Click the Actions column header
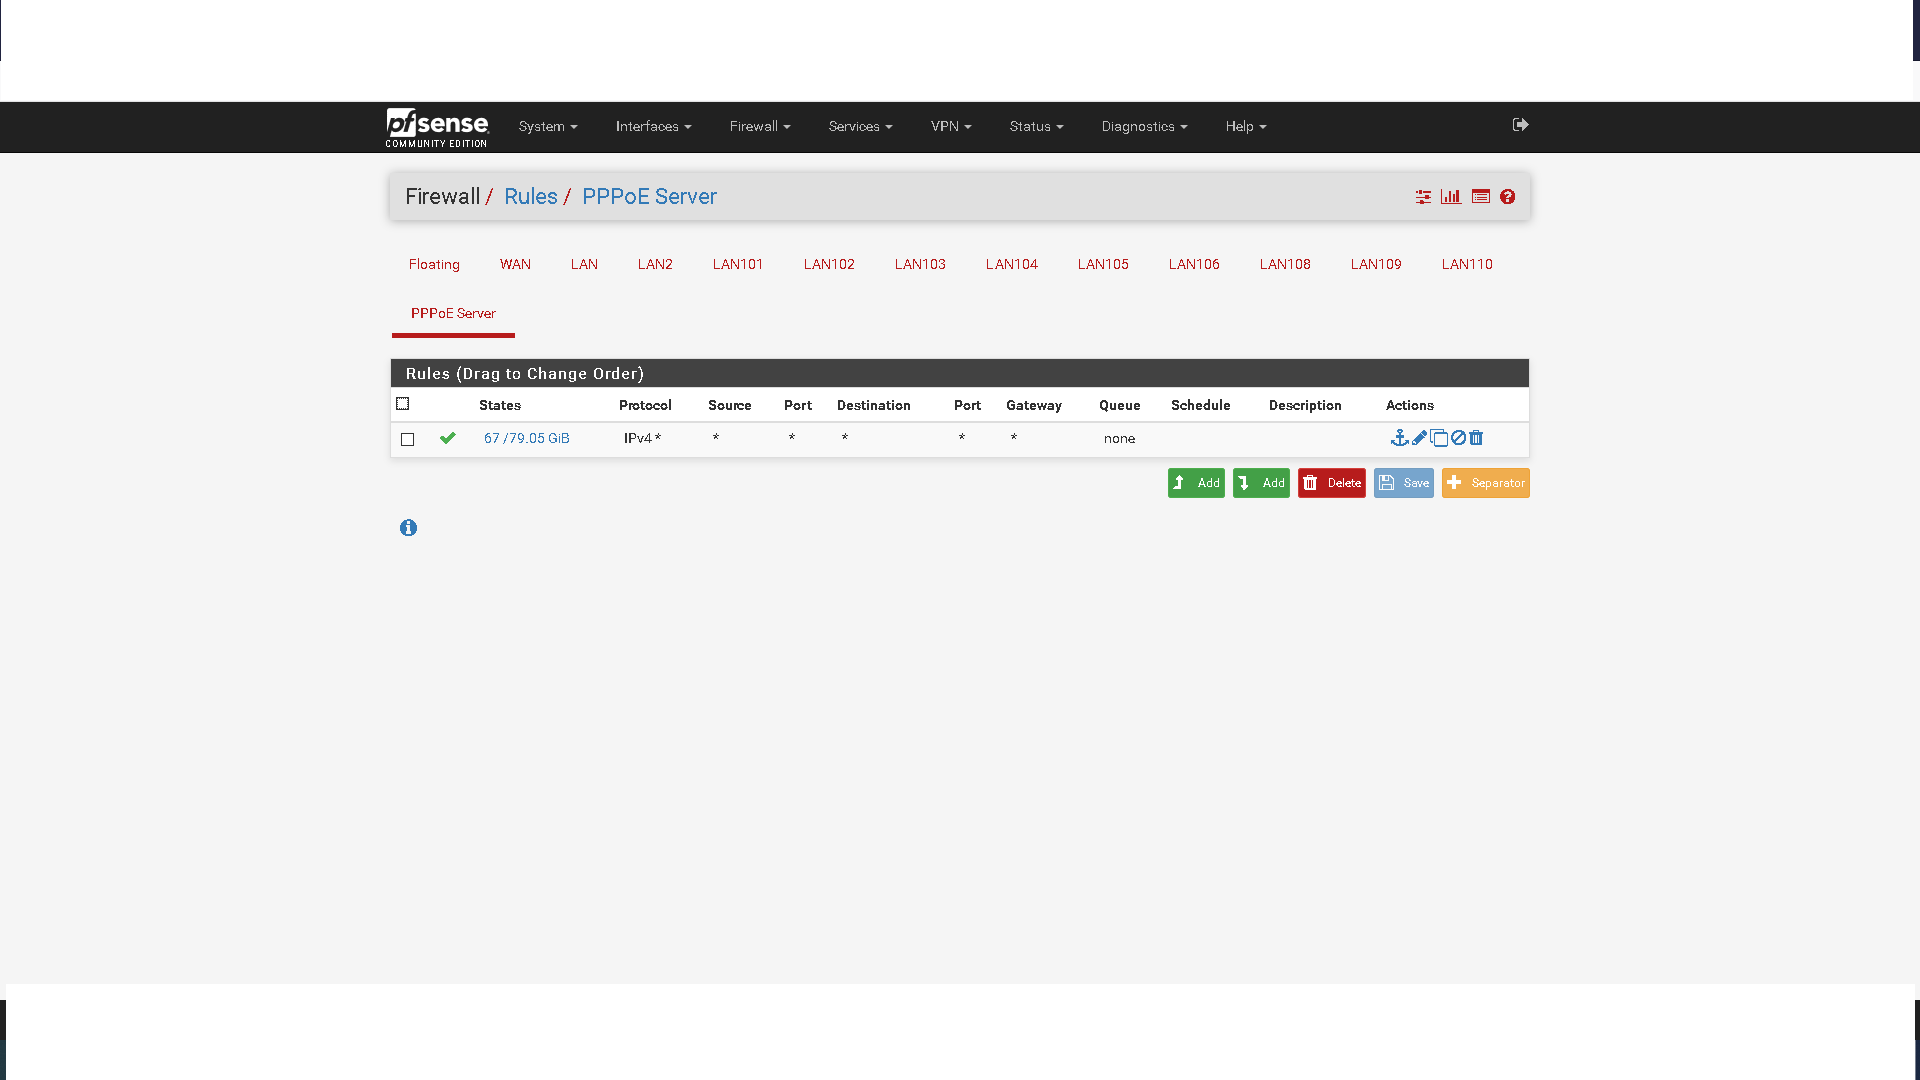Image resolution: width=1920 pixels, height=1080 pixels. [1410, 405]
